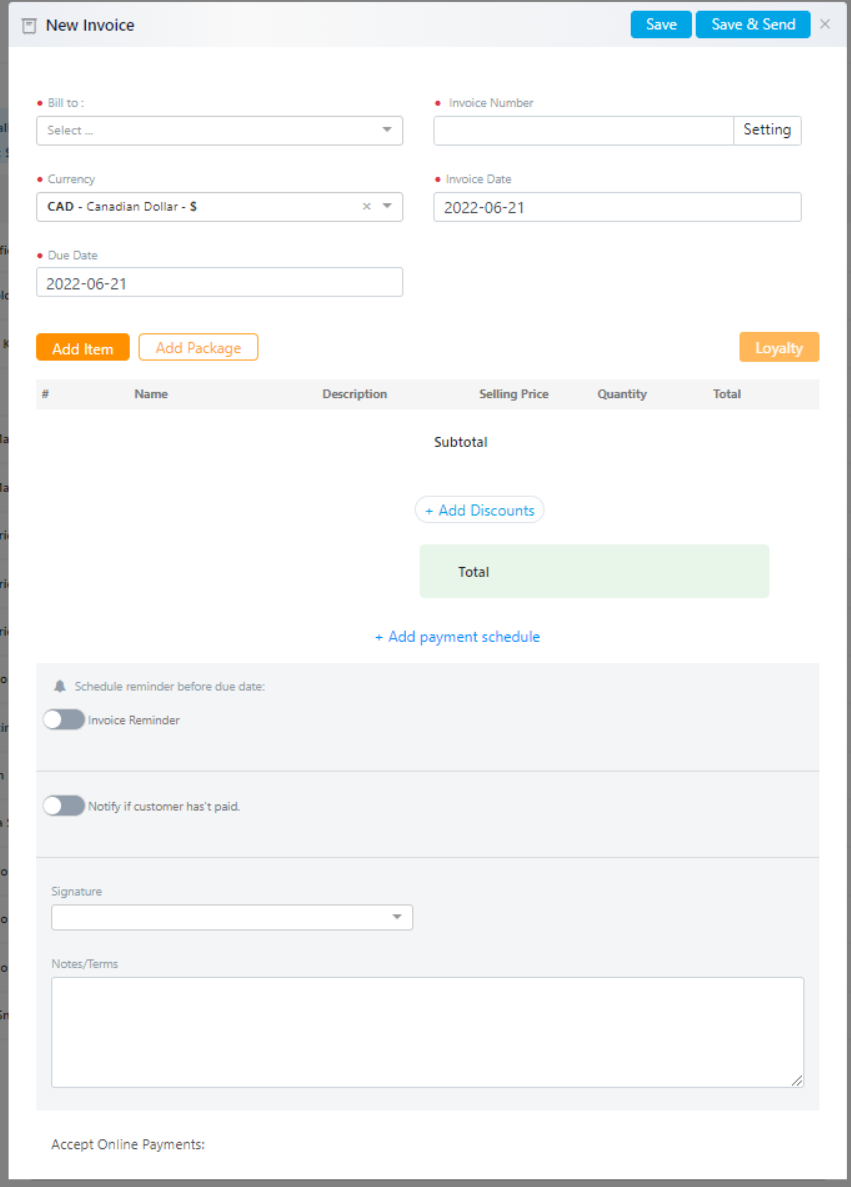Click the reminder bell icon
The height and width of the screenshot is (1187, 851).
60,687
